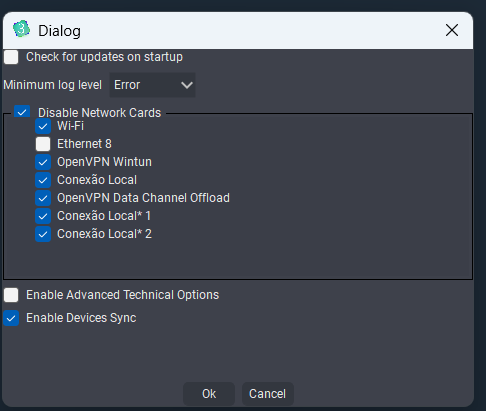Toggle the Conexão Local checkbox

(43, 180)
